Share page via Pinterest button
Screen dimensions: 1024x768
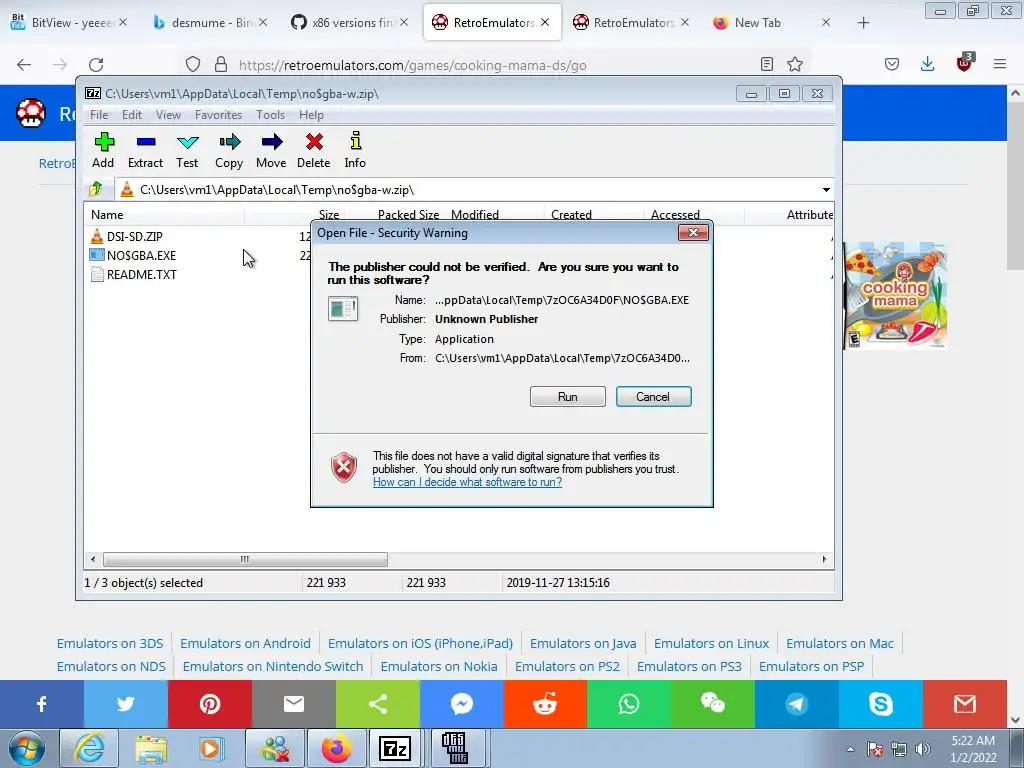(210, 704)
